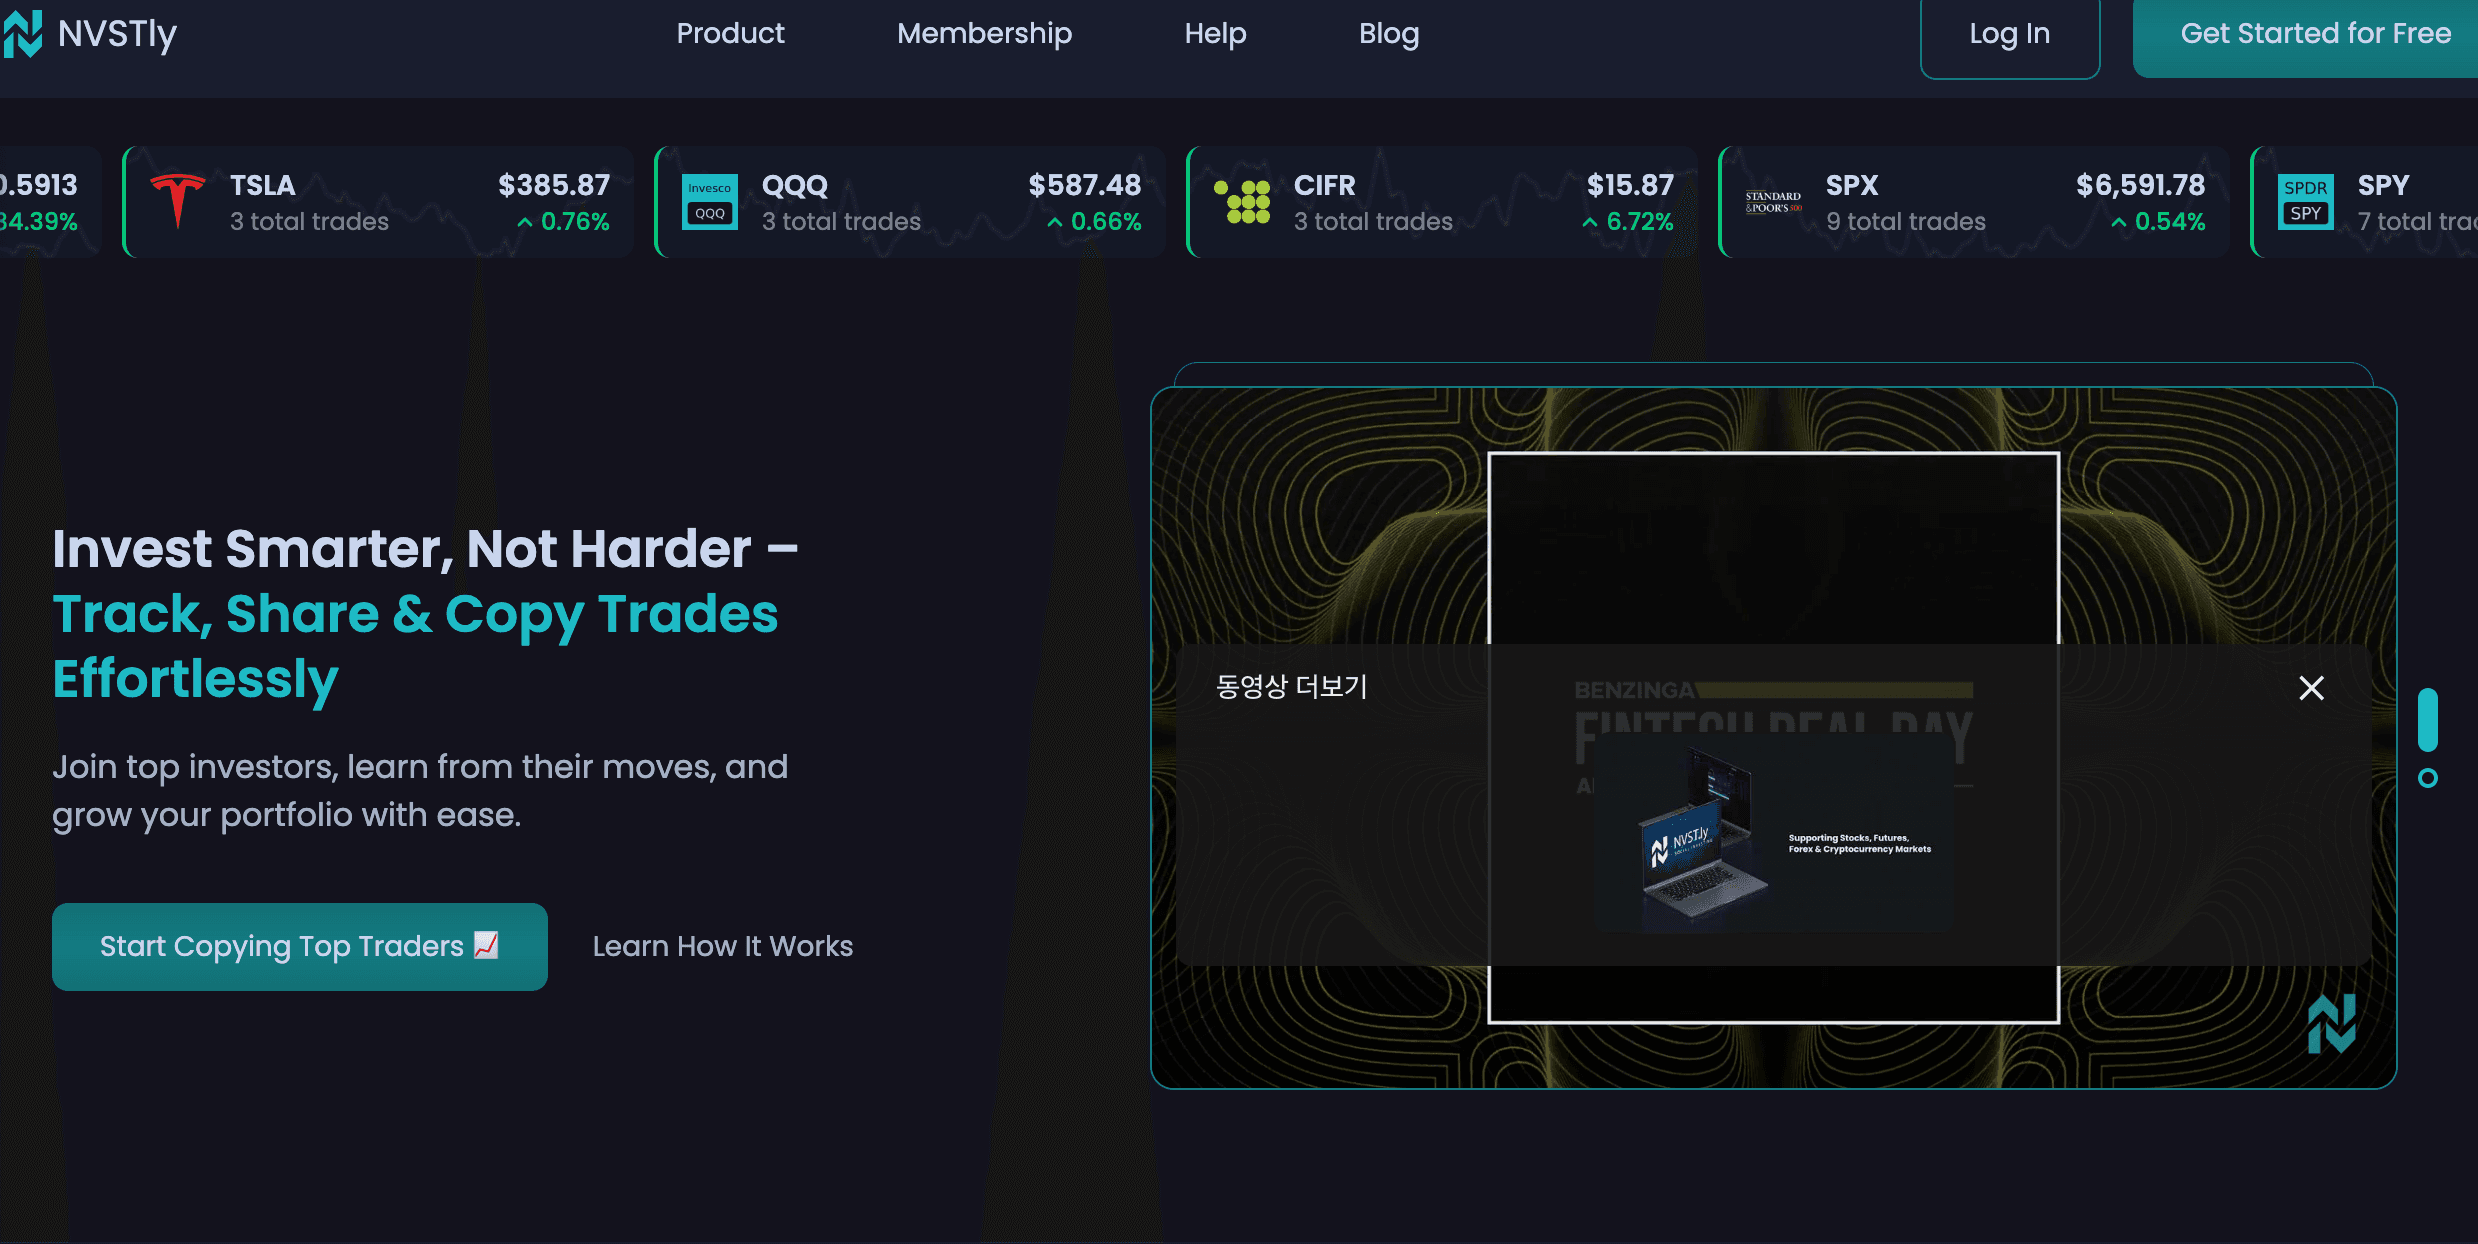The height and width of the screenshot is (1244, 2478).
Task: Click the yellow CIFR company icon
Action: (x=1243, y=200)
